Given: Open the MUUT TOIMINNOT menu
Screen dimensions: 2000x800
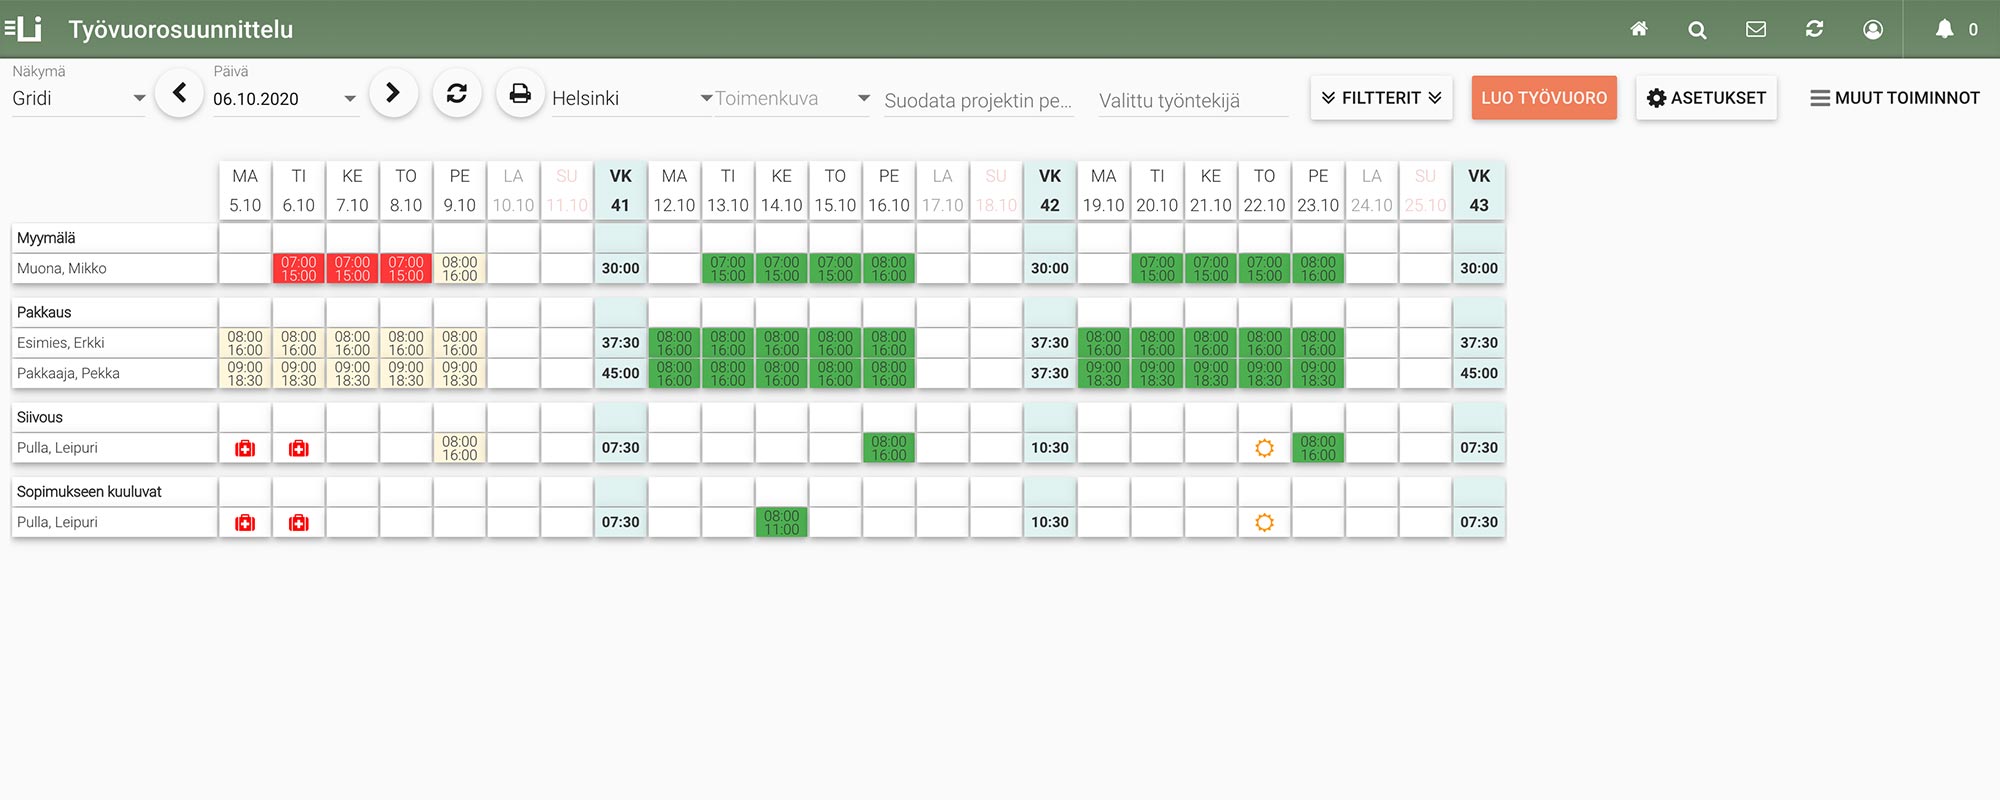Looking at the screenshot, I should pos(1894,98).
